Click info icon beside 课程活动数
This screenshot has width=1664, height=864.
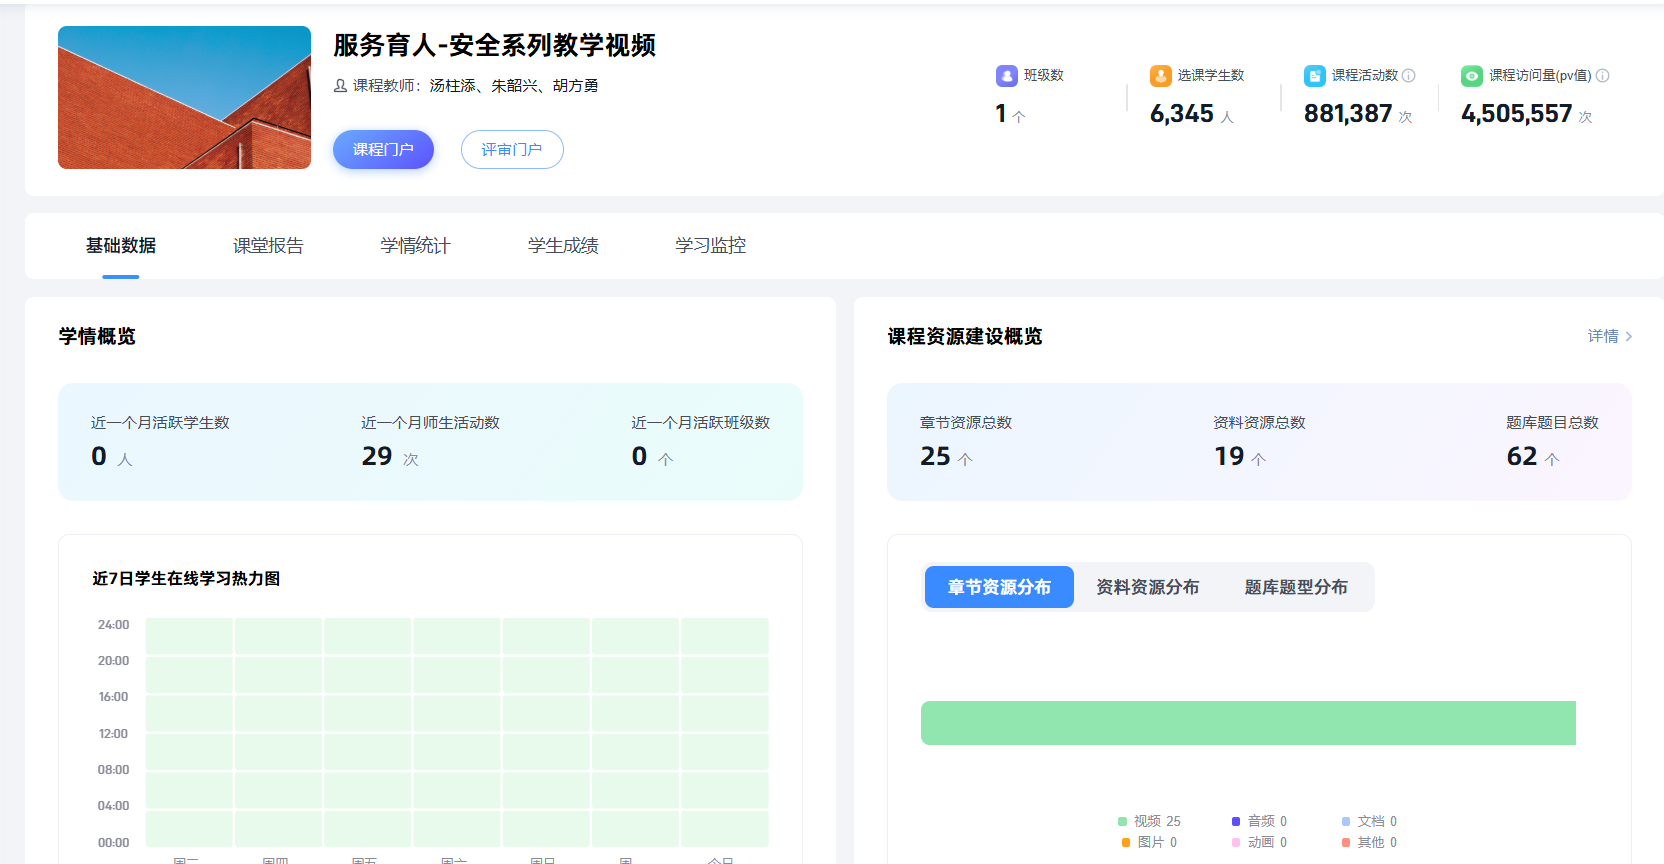pyautogui.click(x=1409, y=76)
